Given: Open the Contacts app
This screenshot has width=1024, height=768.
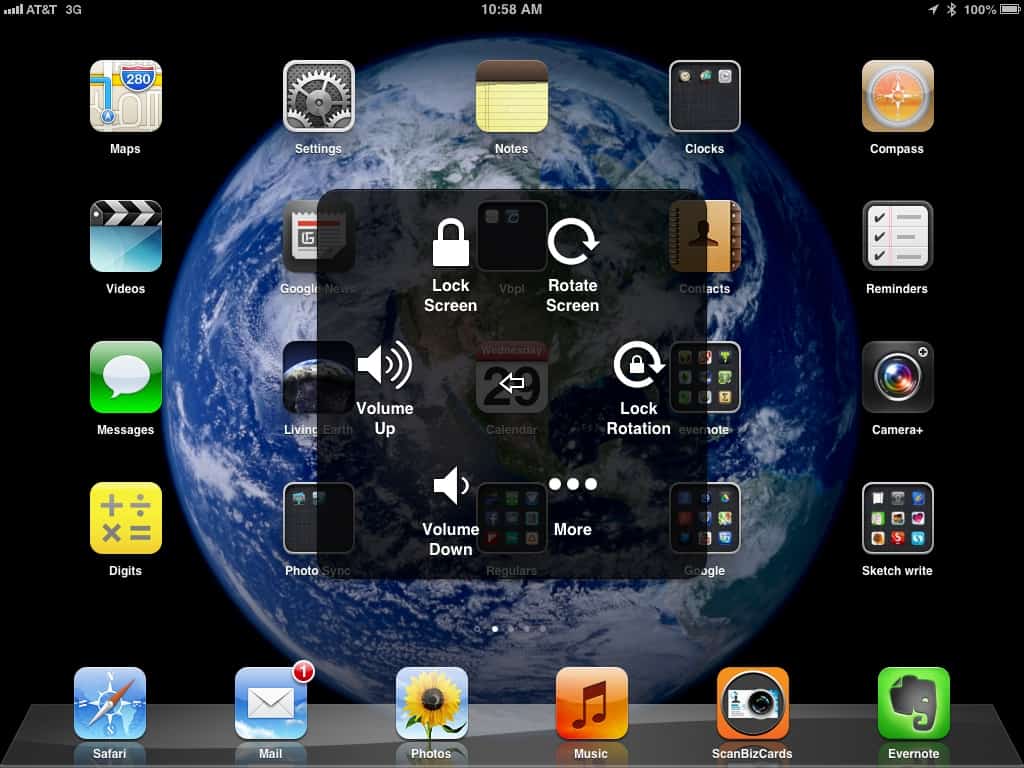Looking at the screenshot, I should [705, 236].
